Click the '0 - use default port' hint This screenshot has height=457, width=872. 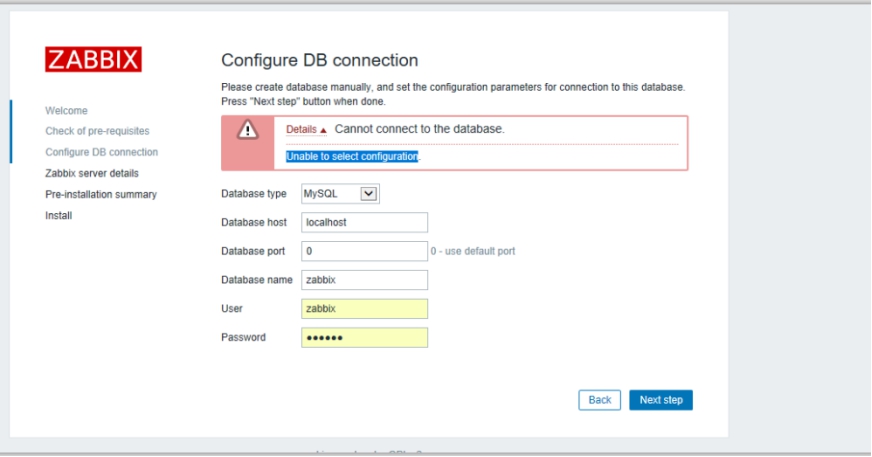pos(473,251)
